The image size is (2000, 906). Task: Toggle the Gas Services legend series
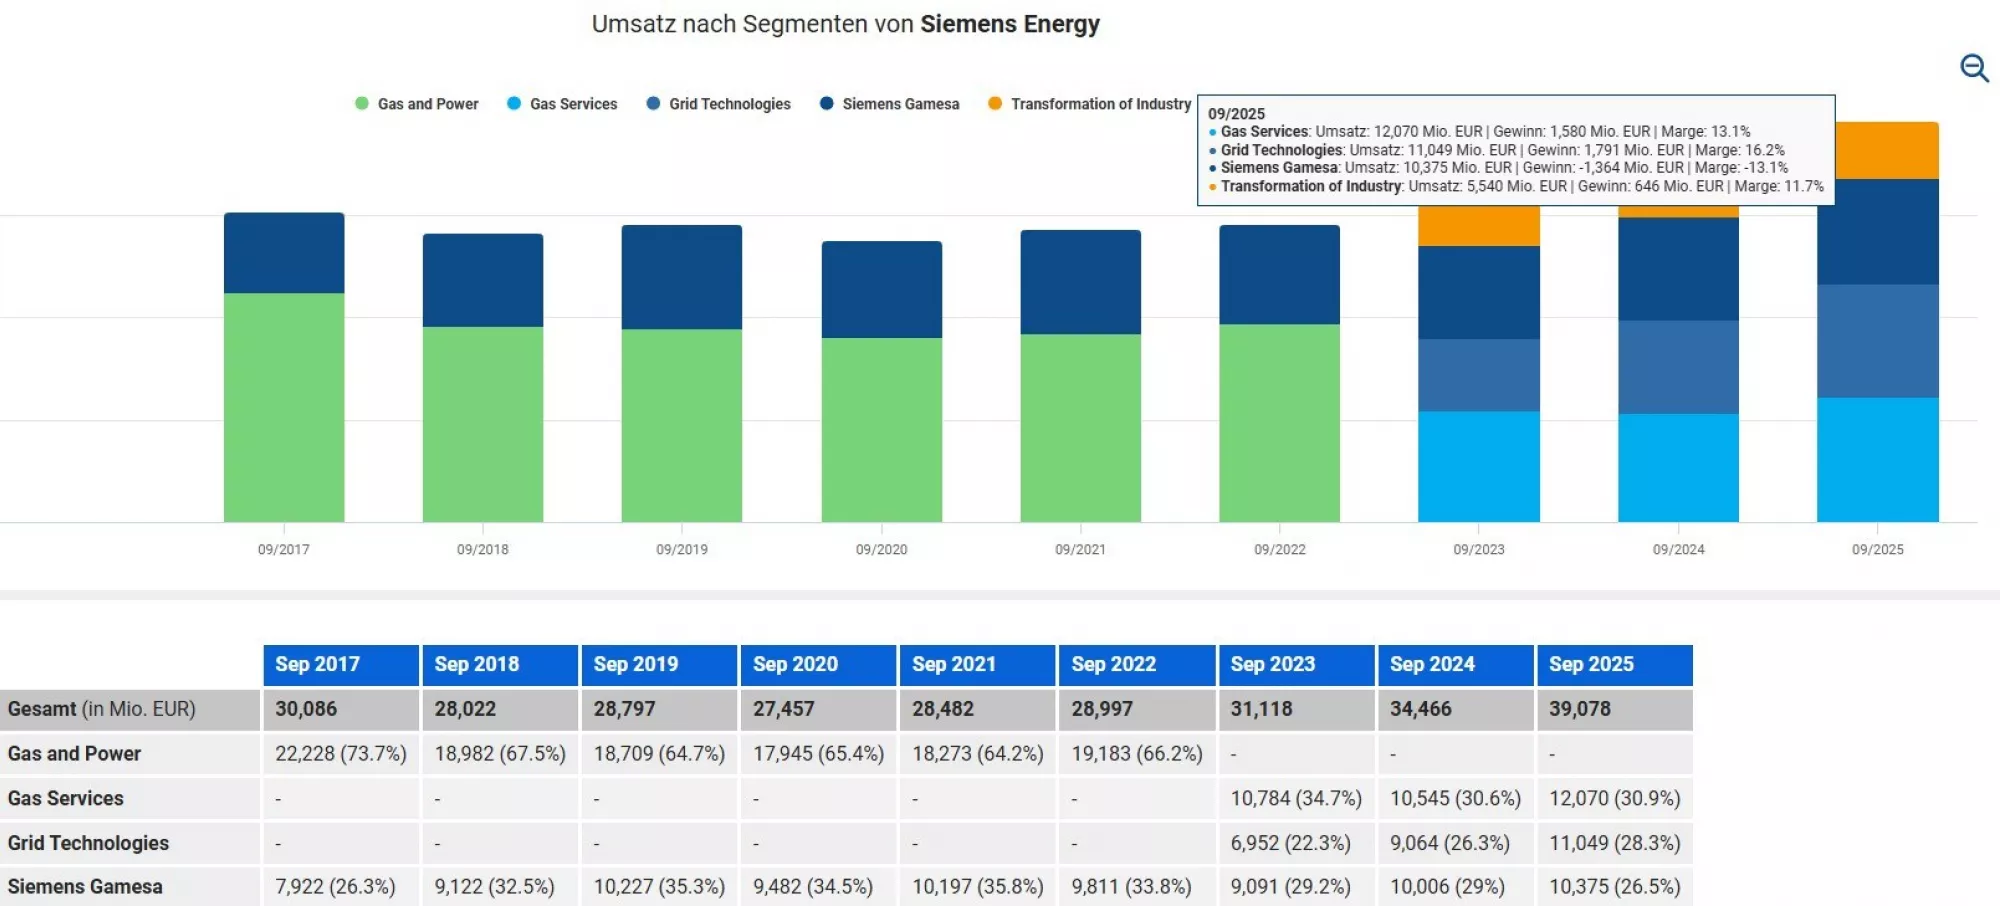[562, 104]
